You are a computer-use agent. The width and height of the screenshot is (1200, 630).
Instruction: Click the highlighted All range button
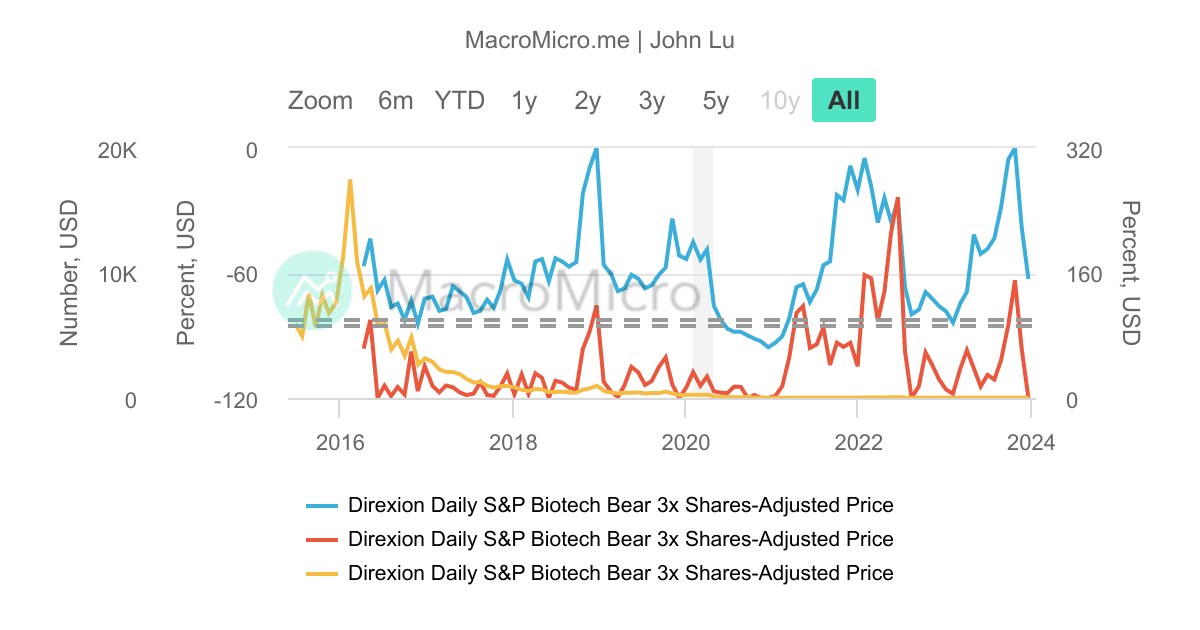coord(843,100)
